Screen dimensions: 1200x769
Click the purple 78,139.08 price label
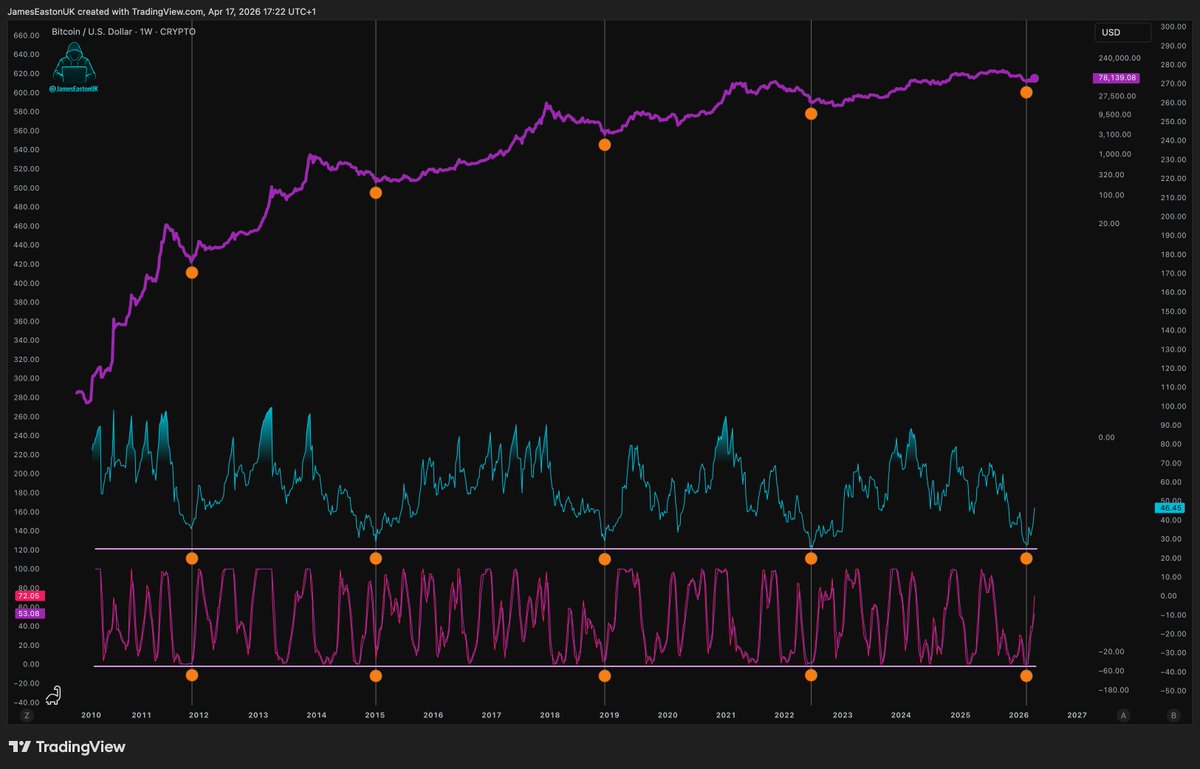[1117, 78]
